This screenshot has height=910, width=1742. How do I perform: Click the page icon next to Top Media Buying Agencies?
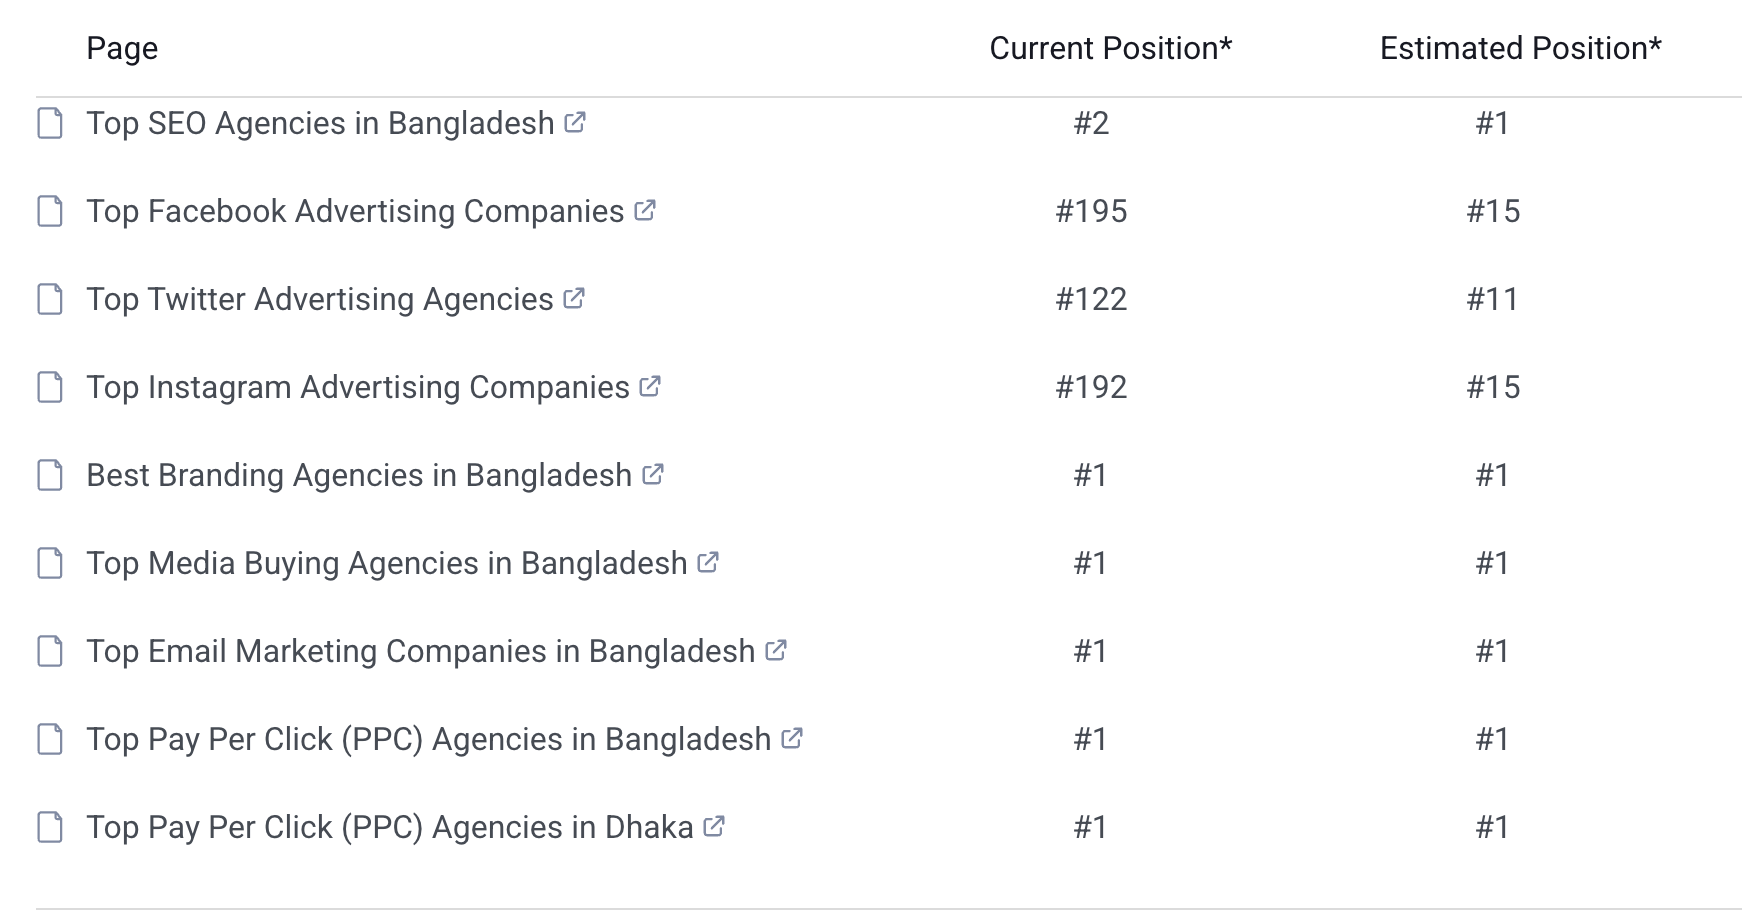49,563
